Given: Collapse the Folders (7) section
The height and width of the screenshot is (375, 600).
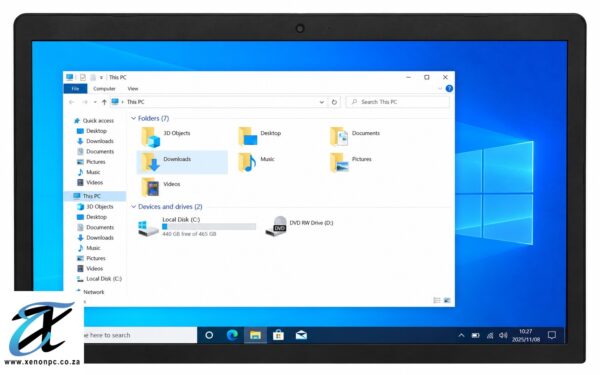Looking at the screenshot, I should coord(133,119).
